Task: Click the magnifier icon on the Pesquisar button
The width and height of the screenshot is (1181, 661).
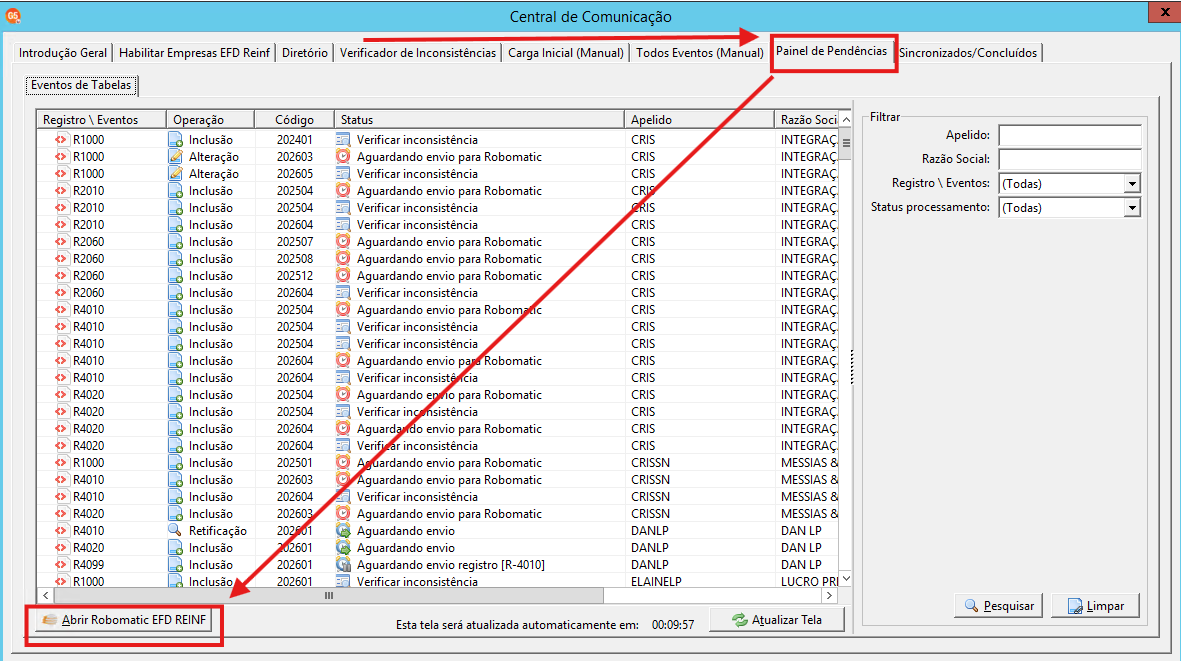Action: click(x=971, y=605)
